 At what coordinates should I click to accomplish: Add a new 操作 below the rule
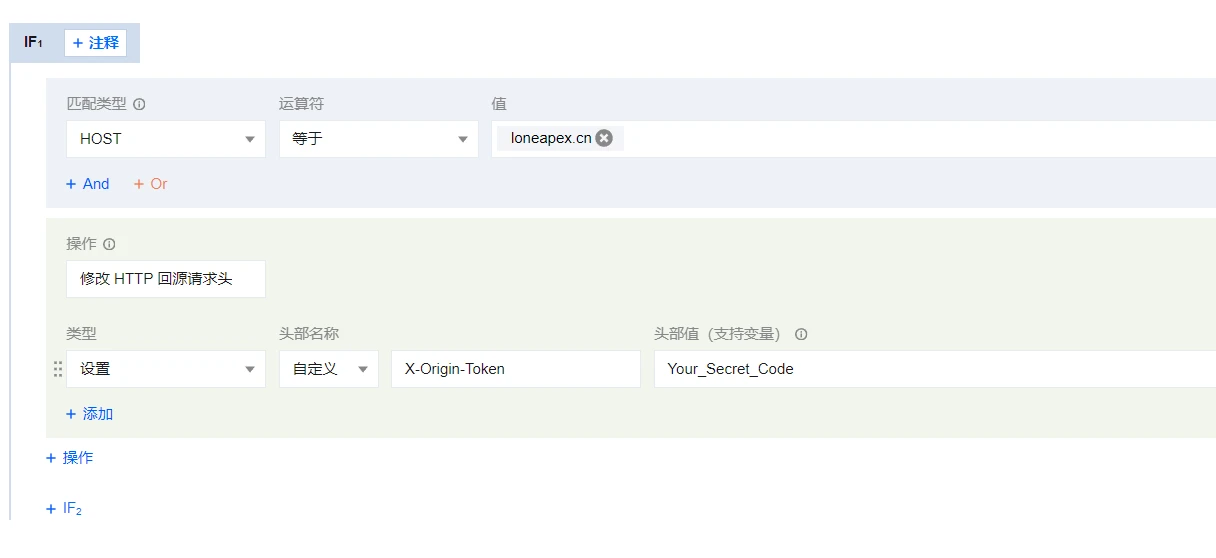point(70,458)
